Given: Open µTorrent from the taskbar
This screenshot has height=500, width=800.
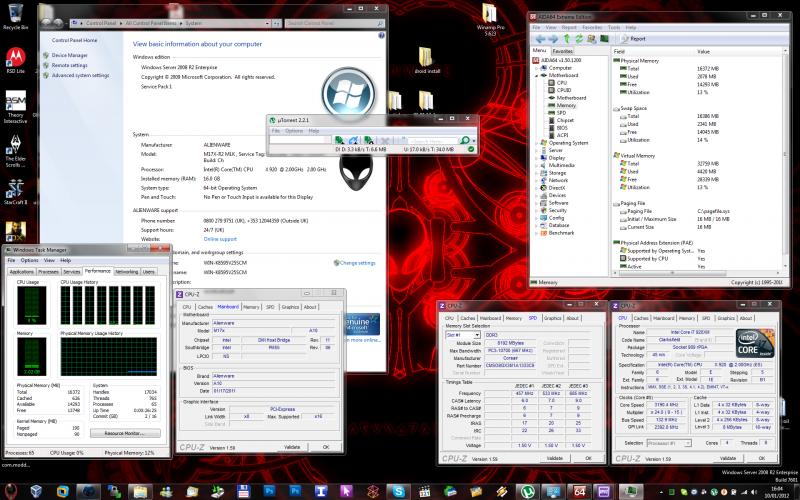Looking at the screenshot, I should pos(528,491).
